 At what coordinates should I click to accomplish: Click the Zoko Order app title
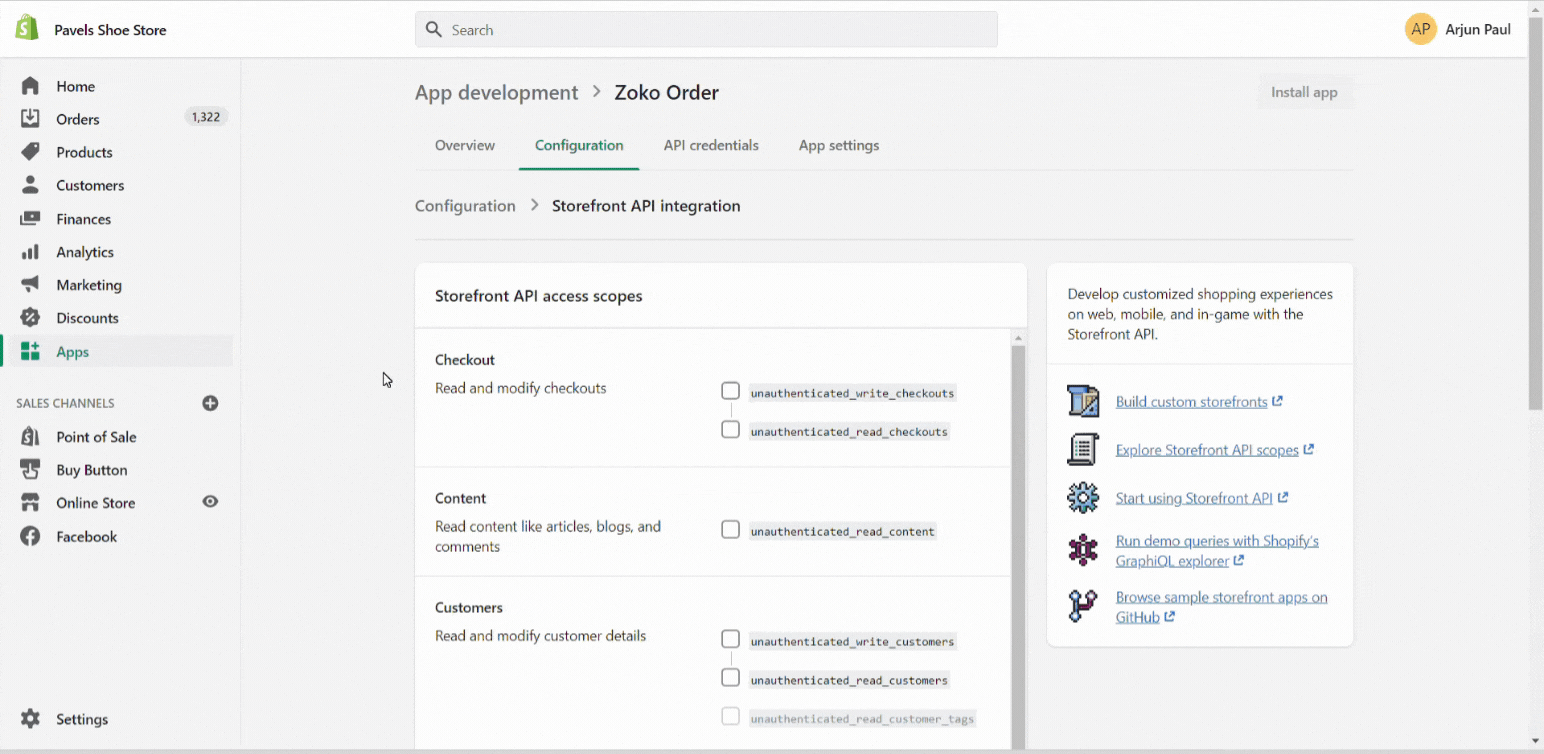666,93
